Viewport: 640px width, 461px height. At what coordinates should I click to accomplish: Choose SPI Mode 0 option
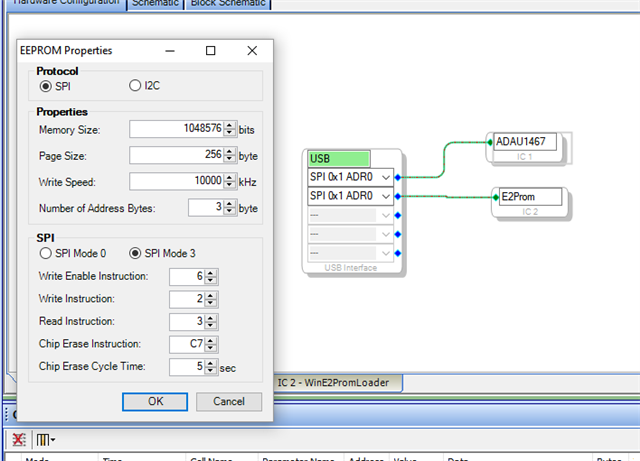click(45, 253)
